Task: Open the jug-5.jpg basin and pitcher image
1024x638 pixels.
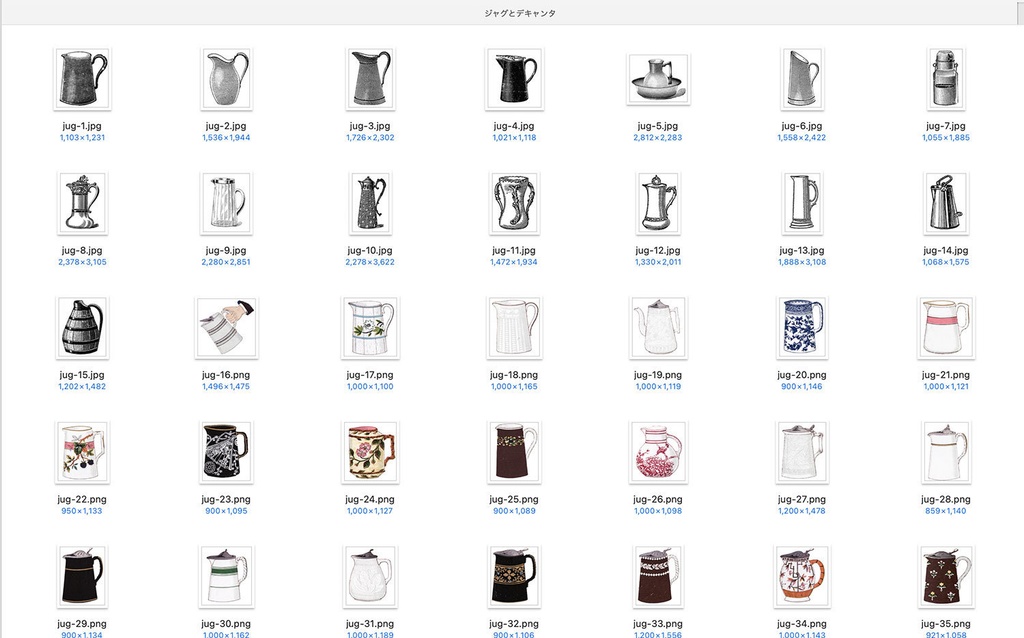Action: 658,79
